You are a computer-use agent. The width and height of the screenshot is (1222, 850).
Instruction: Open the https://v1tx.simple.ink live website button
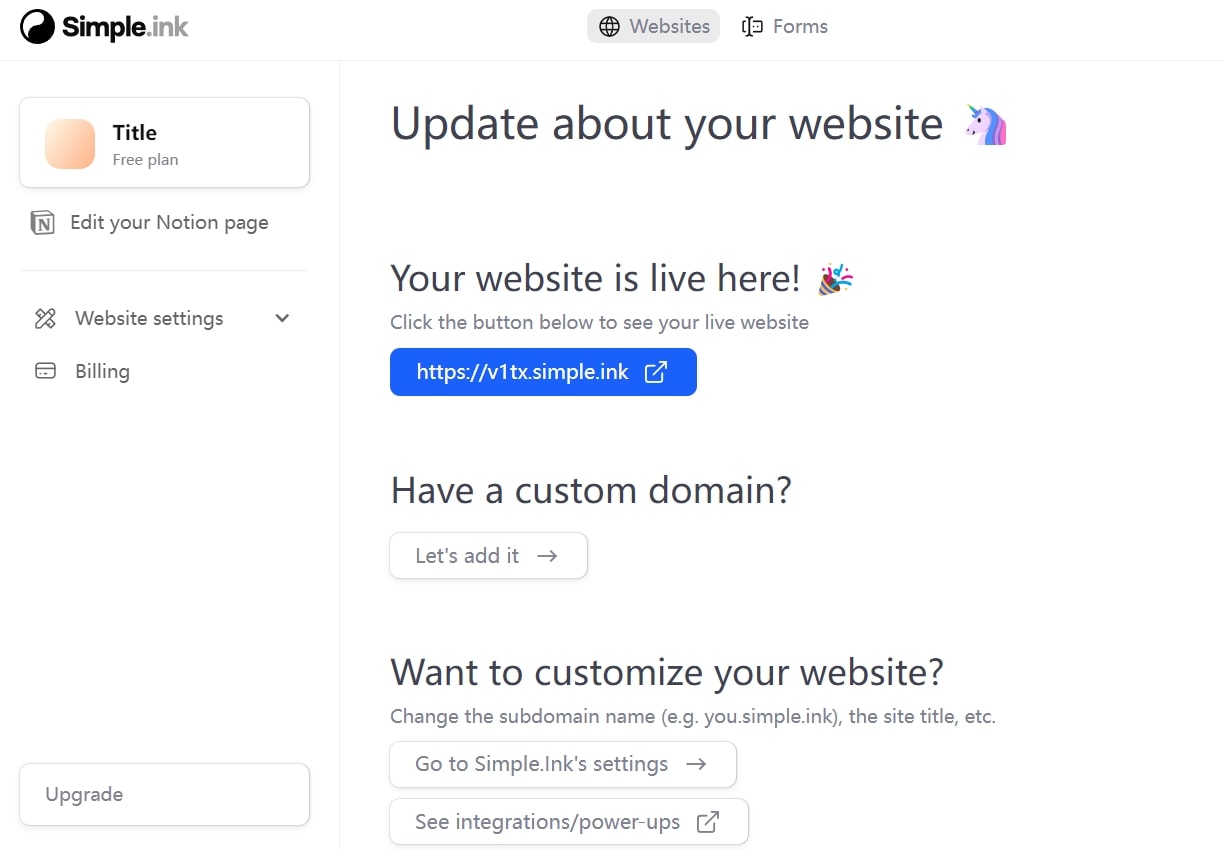[x=523, y=373]
